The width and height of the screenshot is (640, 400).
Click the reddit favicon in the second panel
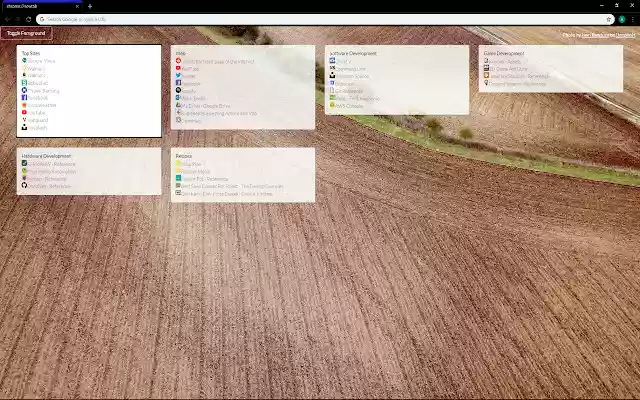click(x=178, y=61)
